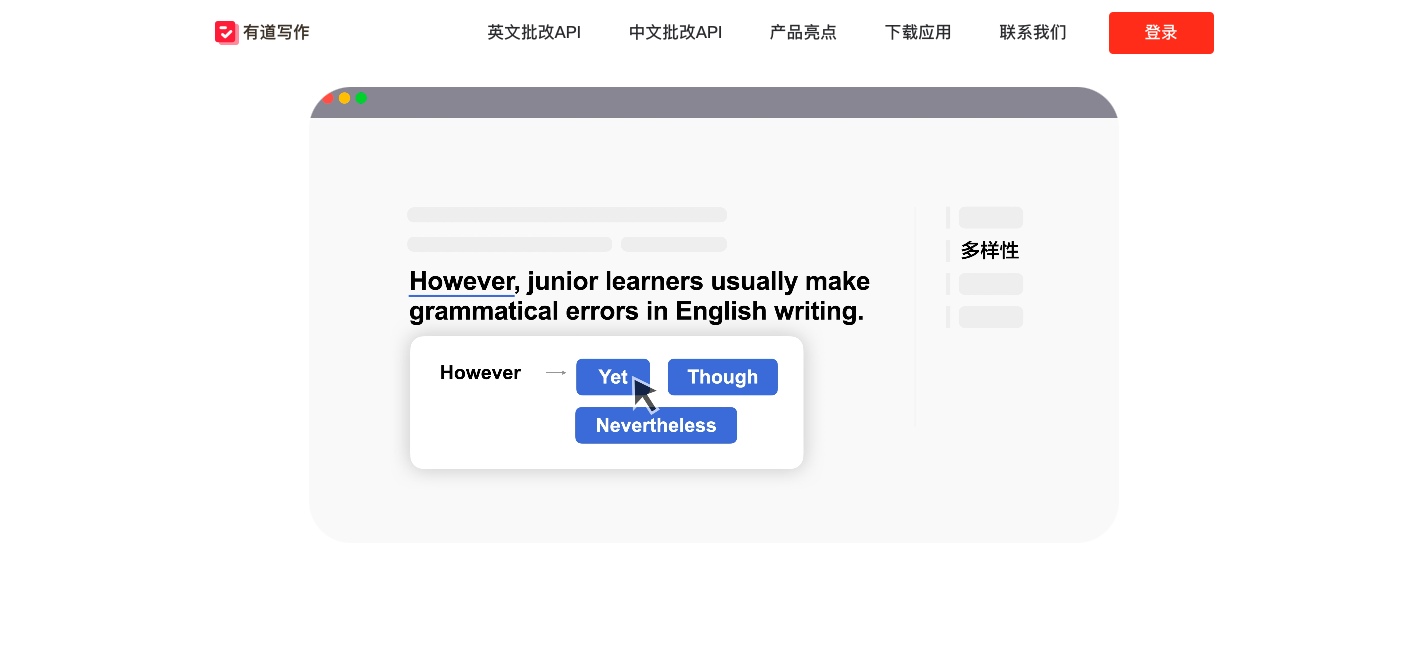This screenshot has height=659, width=1420.
Task: Click the gray sidebar placeholder directly below 多样性
Action: coord(990,284)
